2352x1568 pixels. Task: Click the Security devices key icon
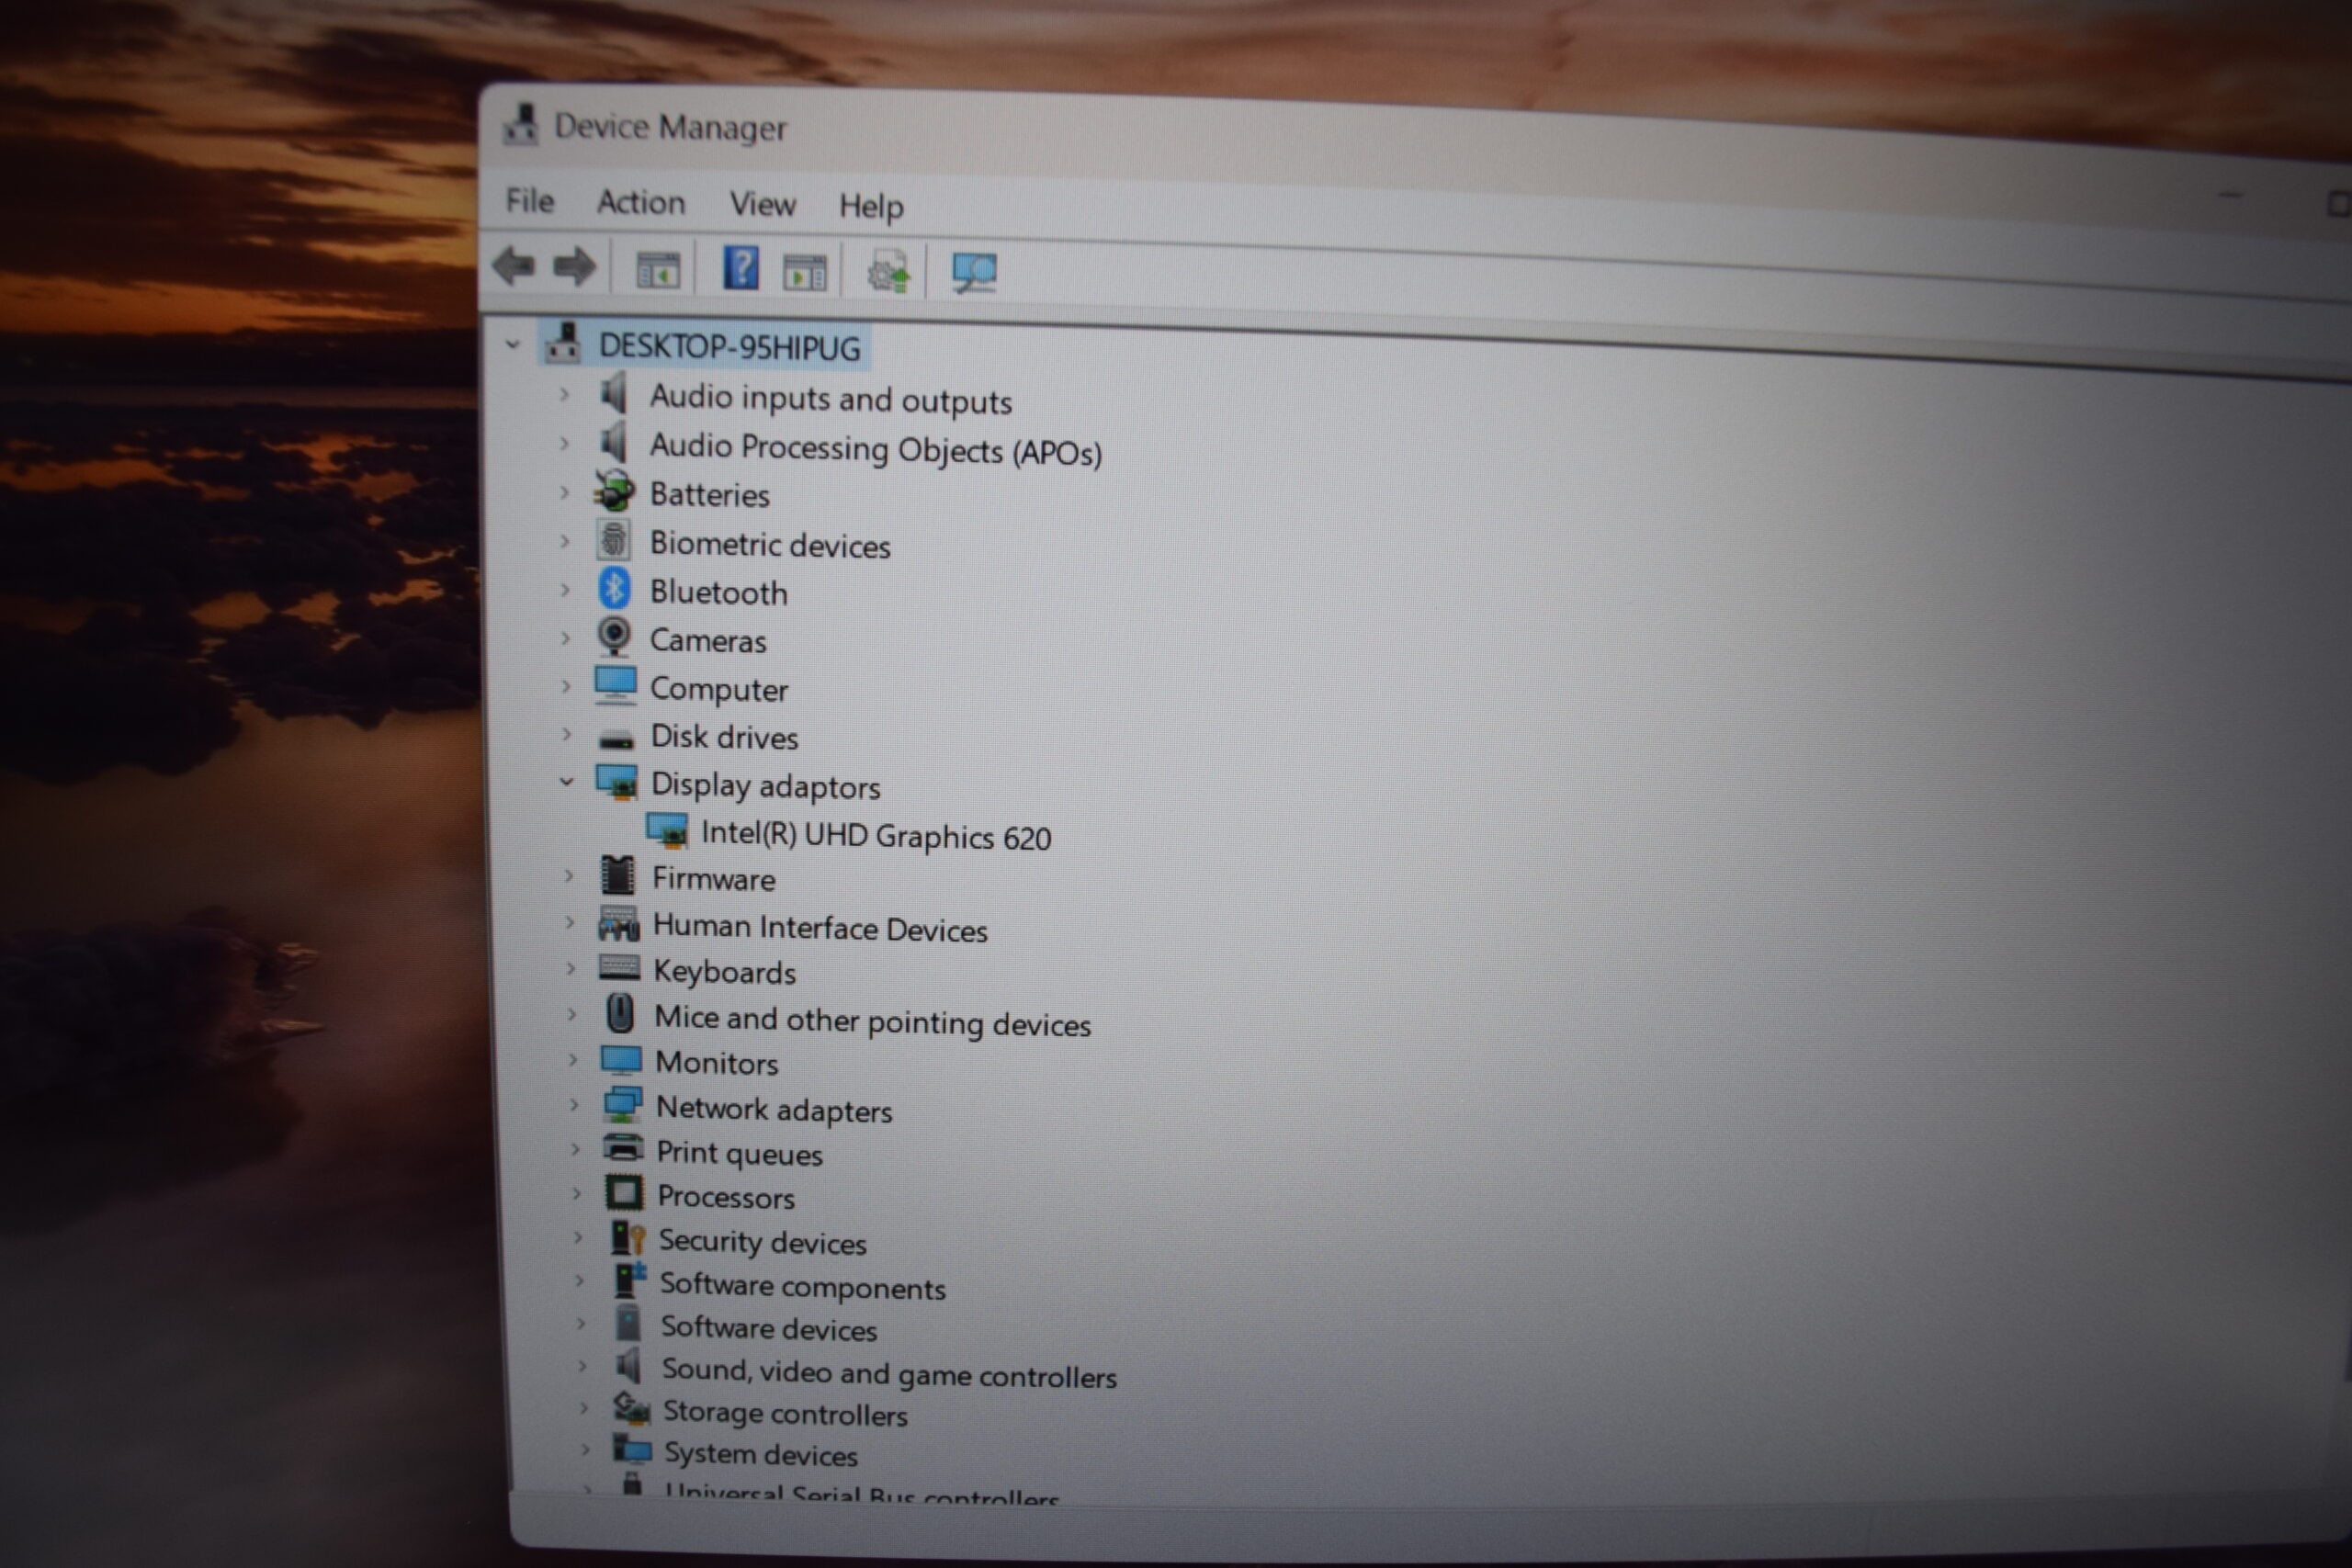point(628,1238)
